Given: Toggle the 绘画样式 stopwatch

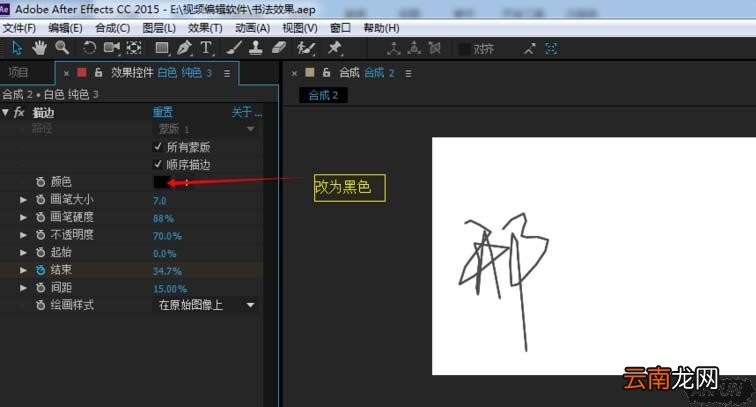Looking at the screenshot, I should pyautogui.click(x=40, y=305).
